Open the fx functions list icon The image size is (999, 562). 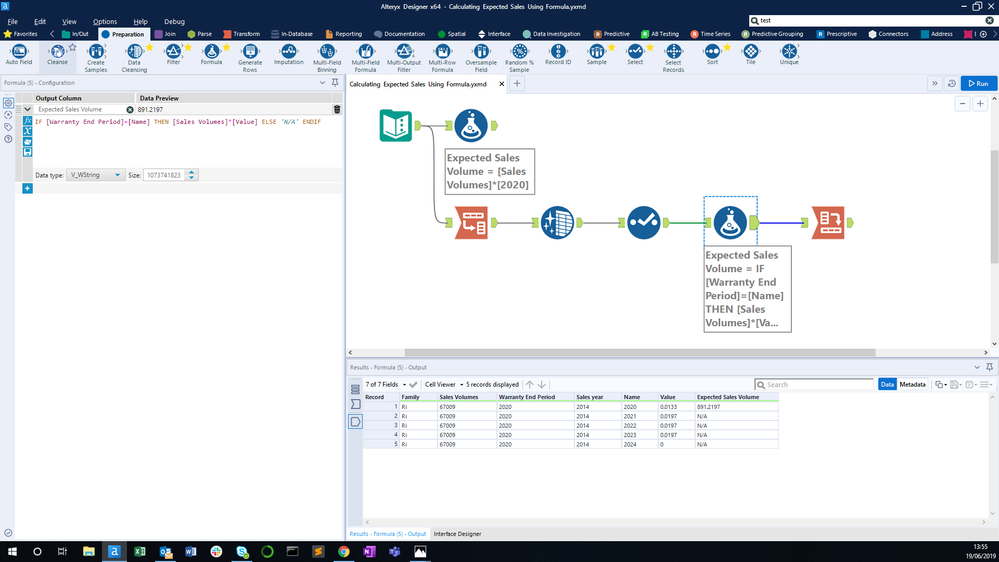pyautogui.click(x=28, y=121)
